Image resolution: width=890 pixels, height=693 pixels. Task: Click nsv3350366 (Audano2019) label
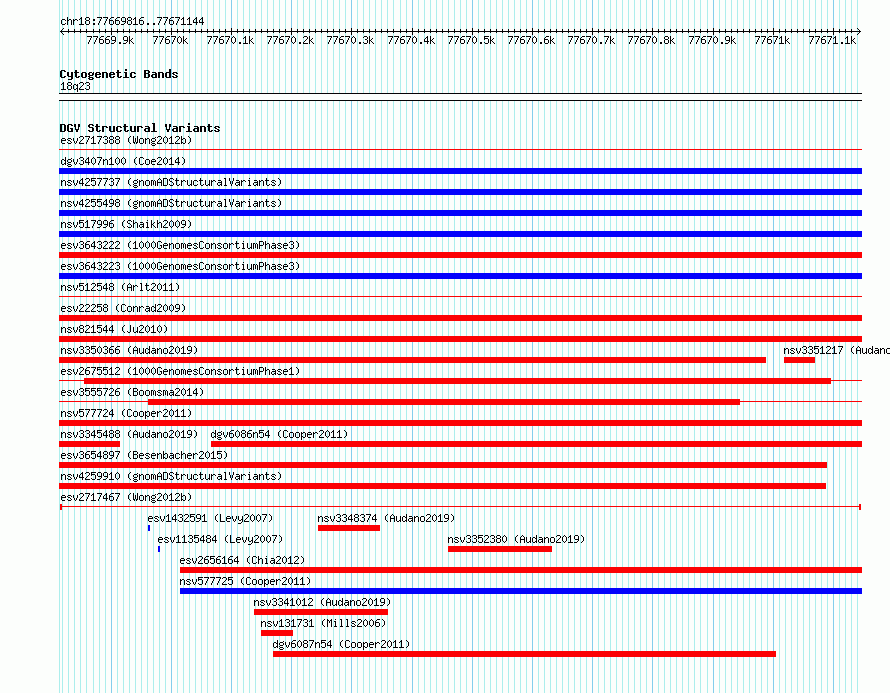[x=129, y=350]
